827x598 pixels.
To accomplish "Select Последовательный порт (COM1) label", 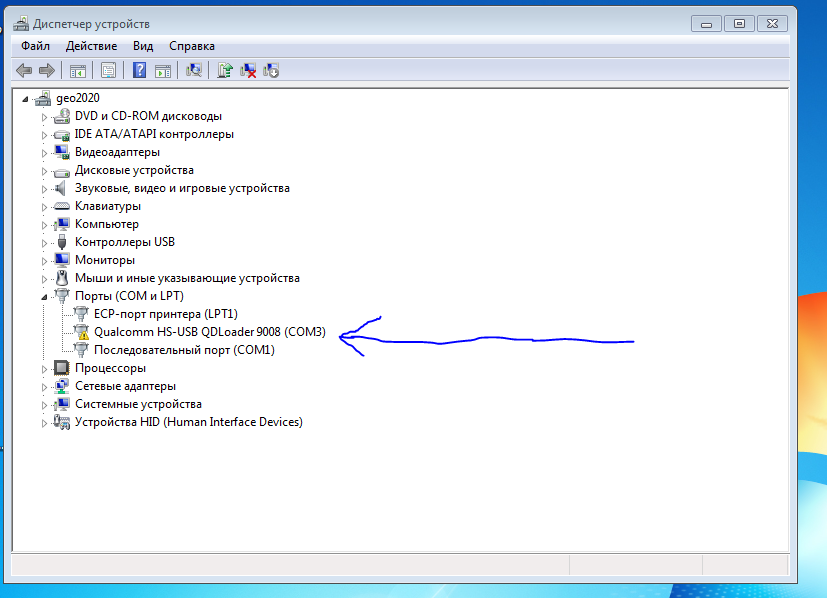I will (x=184, y=350).
